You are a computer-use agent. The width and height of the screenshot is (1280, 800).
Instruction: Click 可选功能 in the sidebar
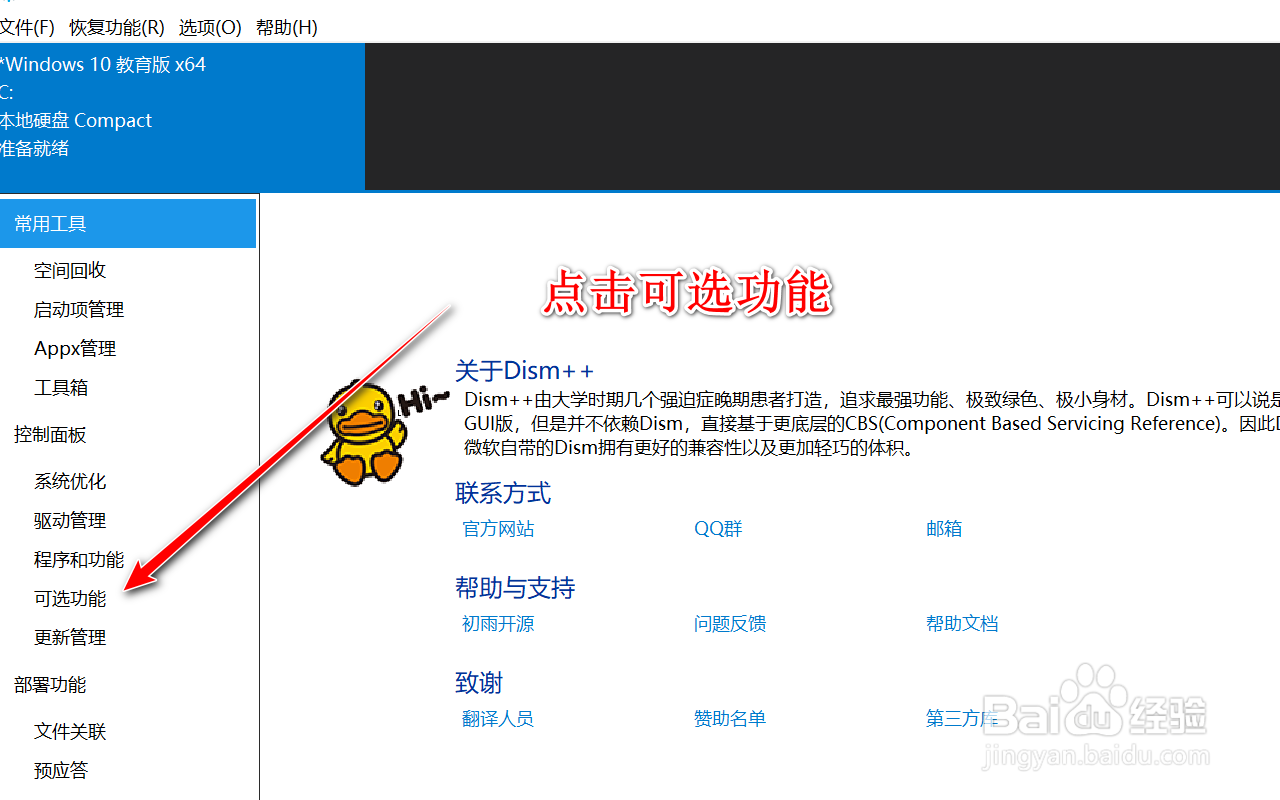point(70,598)
